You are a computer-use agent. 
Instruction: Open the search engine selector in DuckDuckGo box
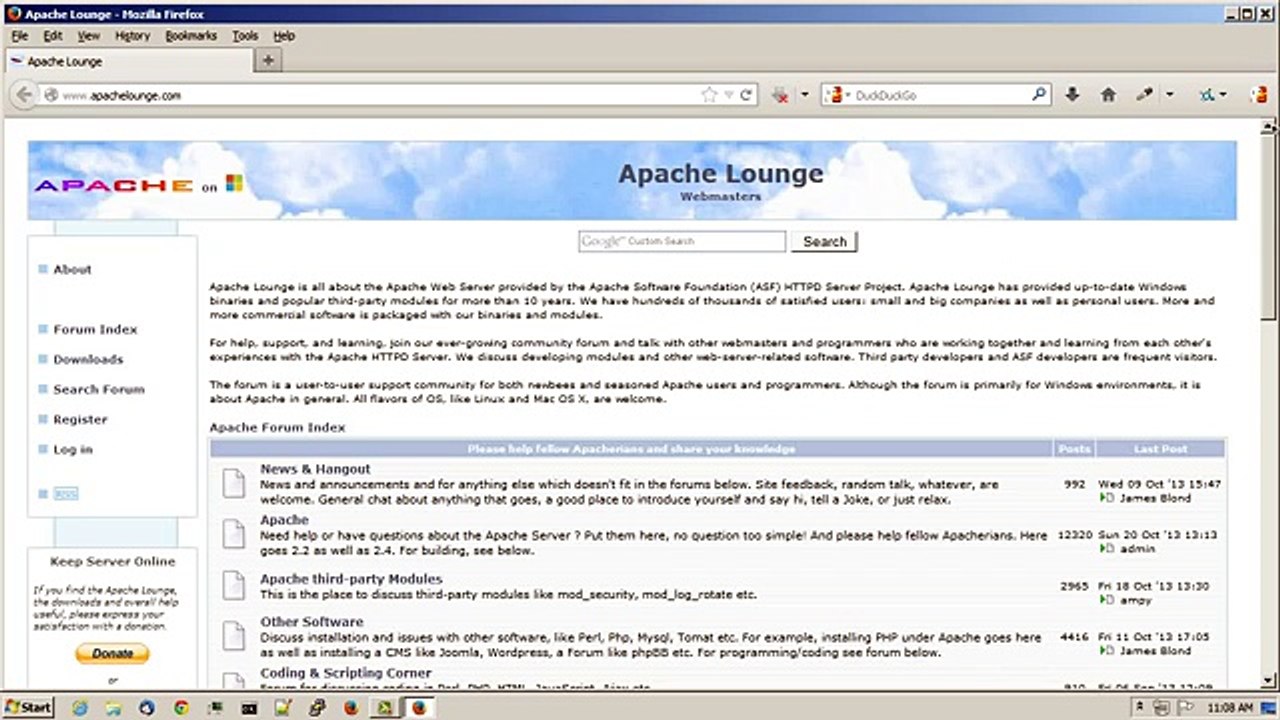837,95
